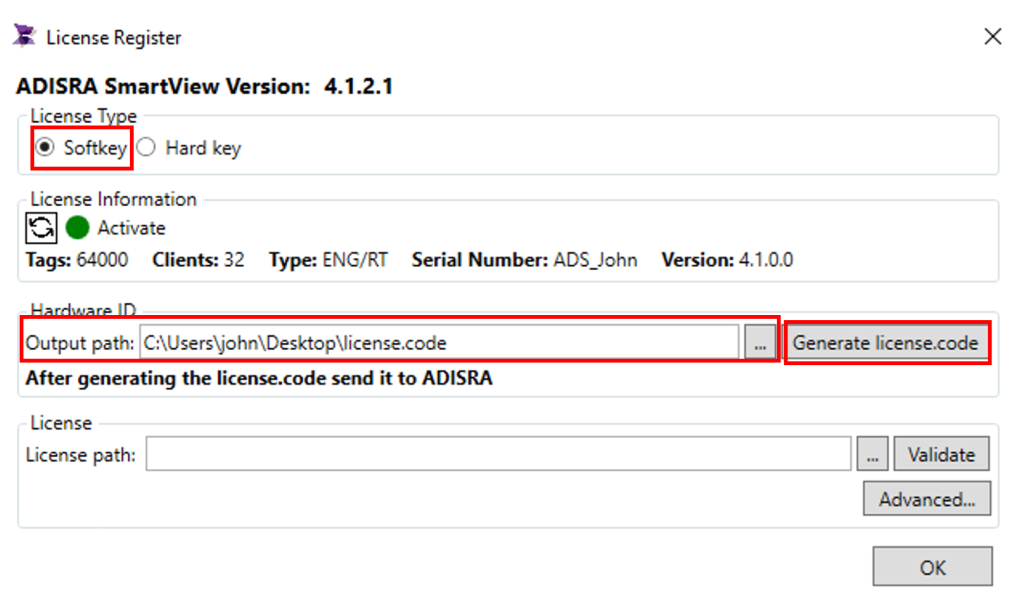Viewport: 1024px width, 599px height.
Task: Focus the Output path text field
Action: (438, 343)
